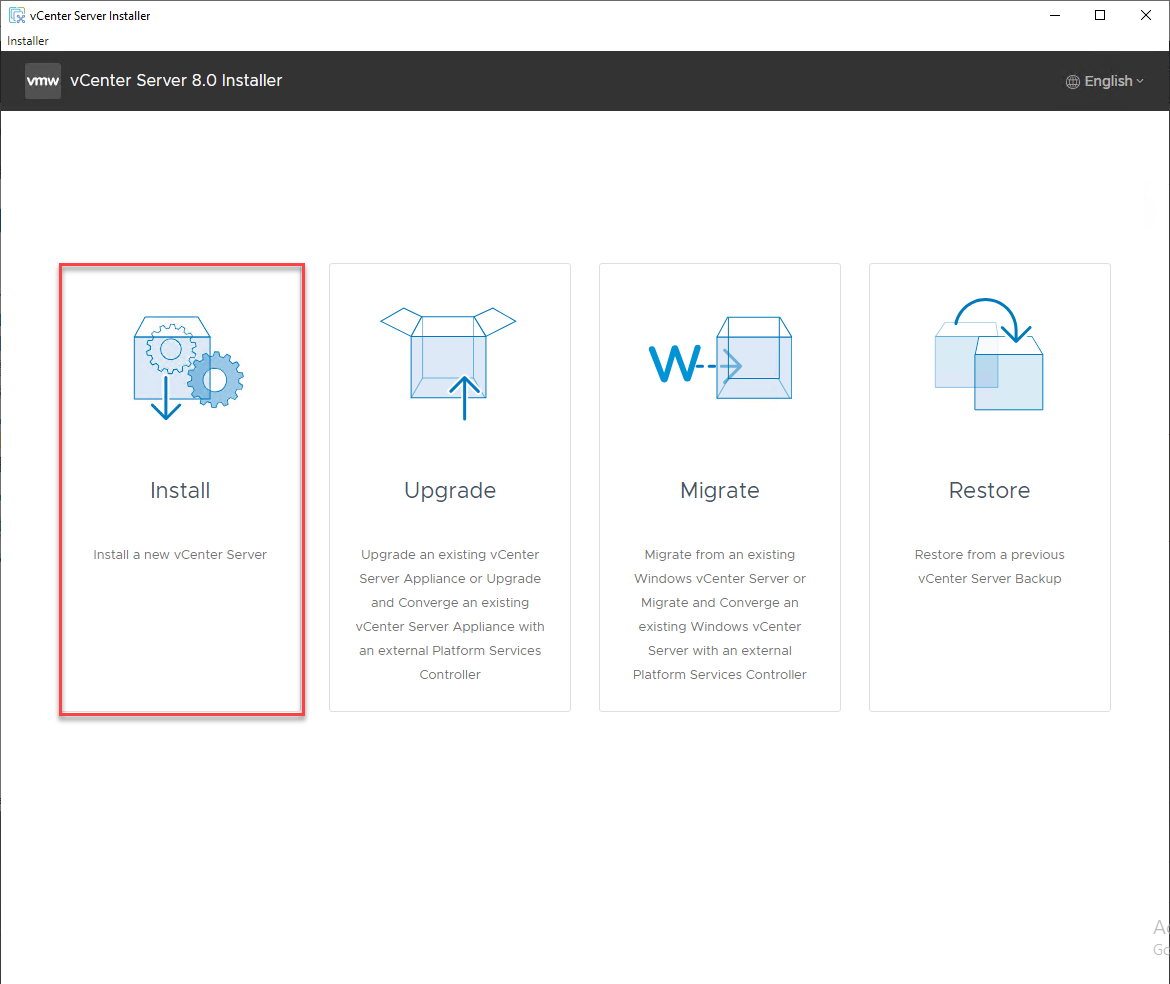Click the Migrate W arrow cube icon
Image resolution: width=1170 pixels, height=984 pixels.
click(720, 358)
